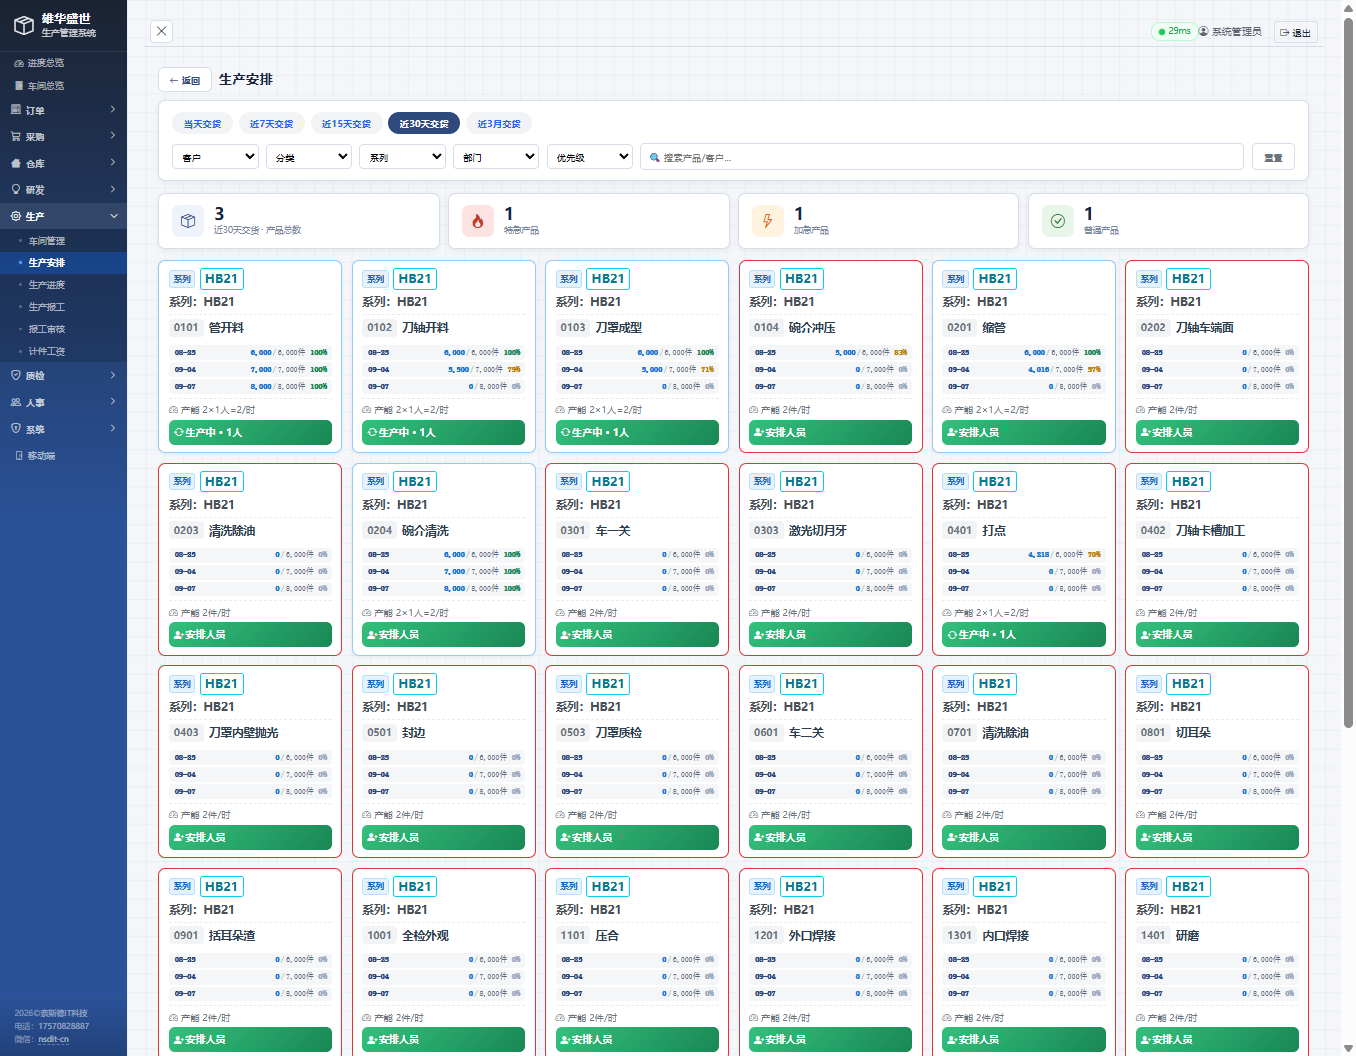1356x1056 pixels.
Task: Click the 系列 badge on 0801 切耳朵 card
Action: point(1149,684)
